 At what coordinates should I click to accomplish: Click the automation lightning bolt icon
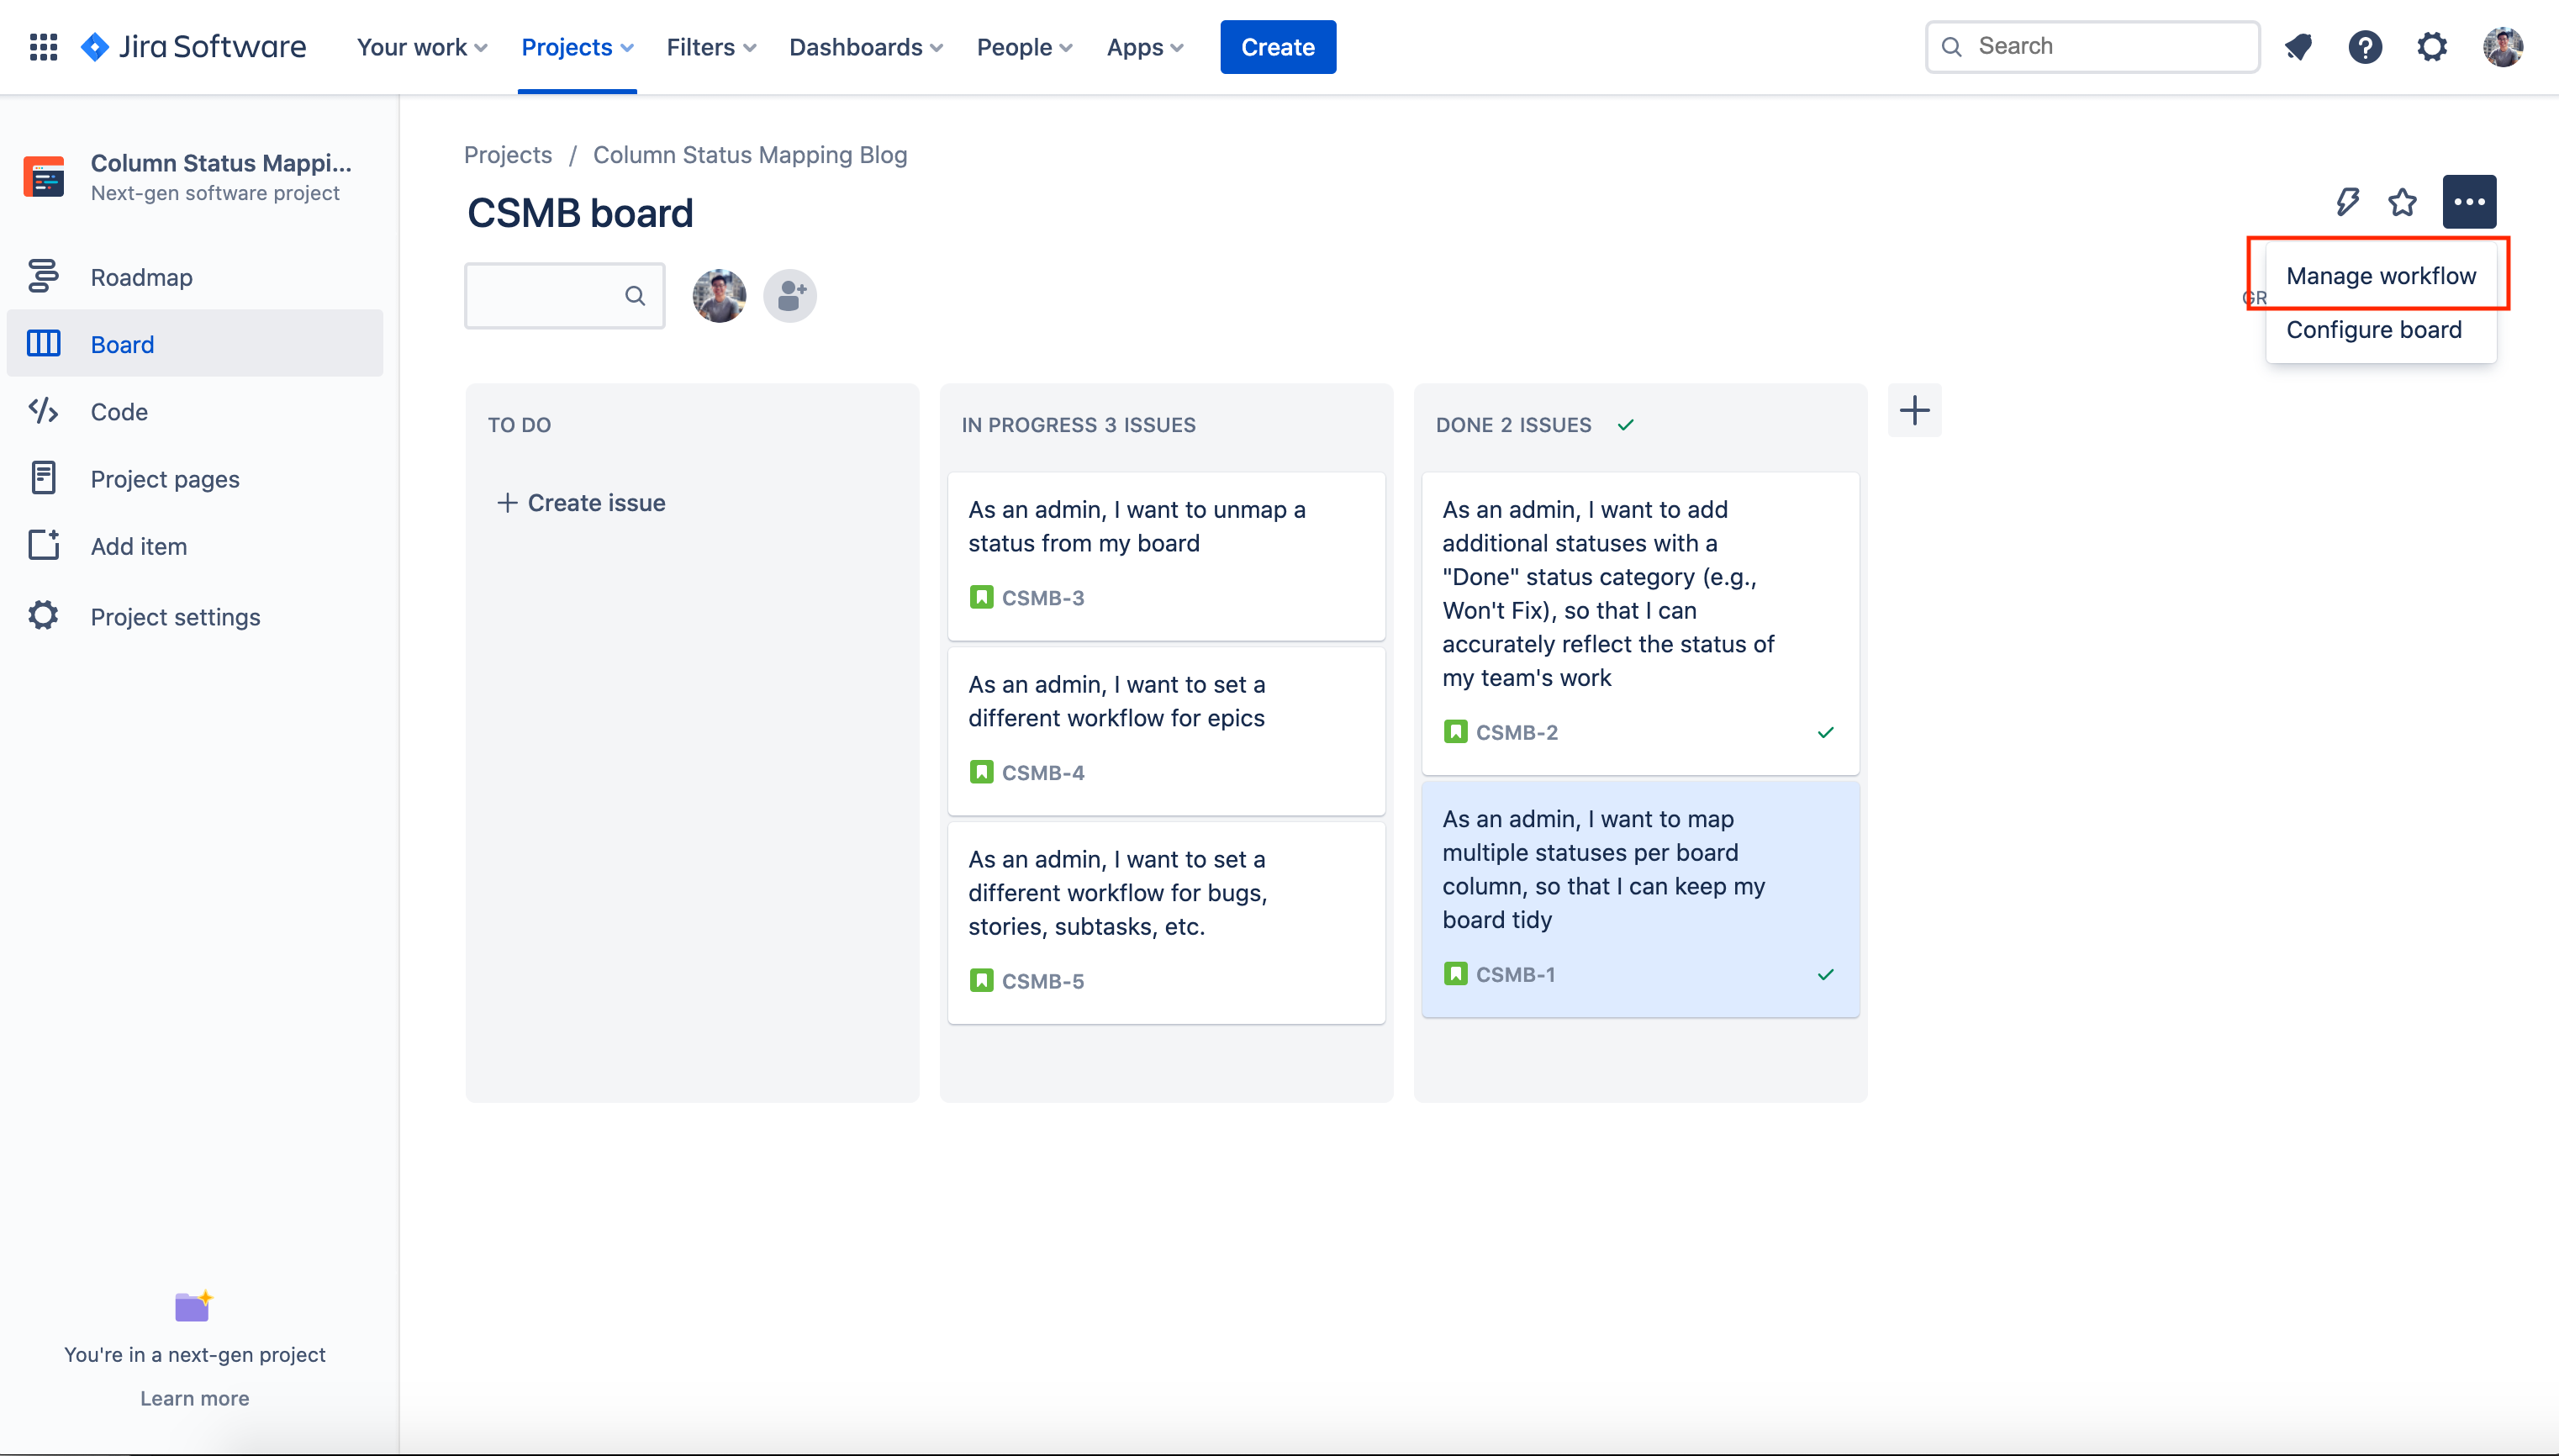[x=2347, y=202]
